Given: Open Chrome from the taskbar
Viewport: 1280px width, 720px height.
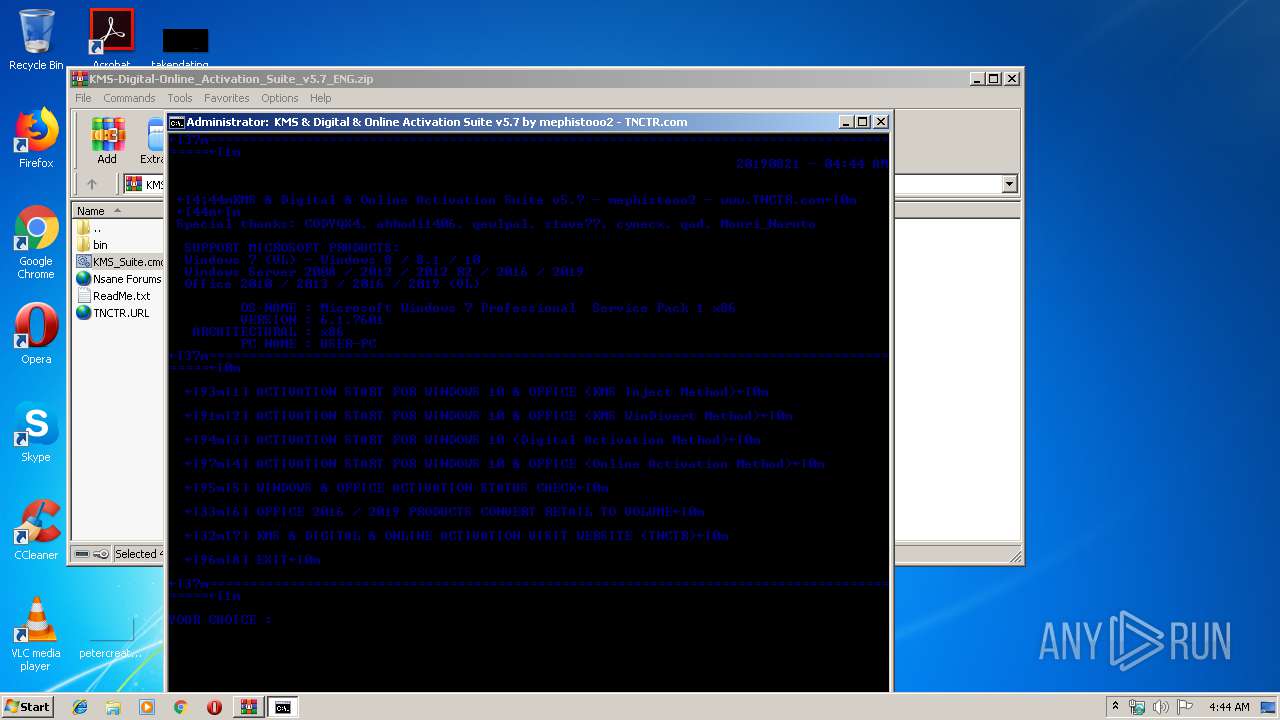Looking at the screenshot, I should coord(180,707).
